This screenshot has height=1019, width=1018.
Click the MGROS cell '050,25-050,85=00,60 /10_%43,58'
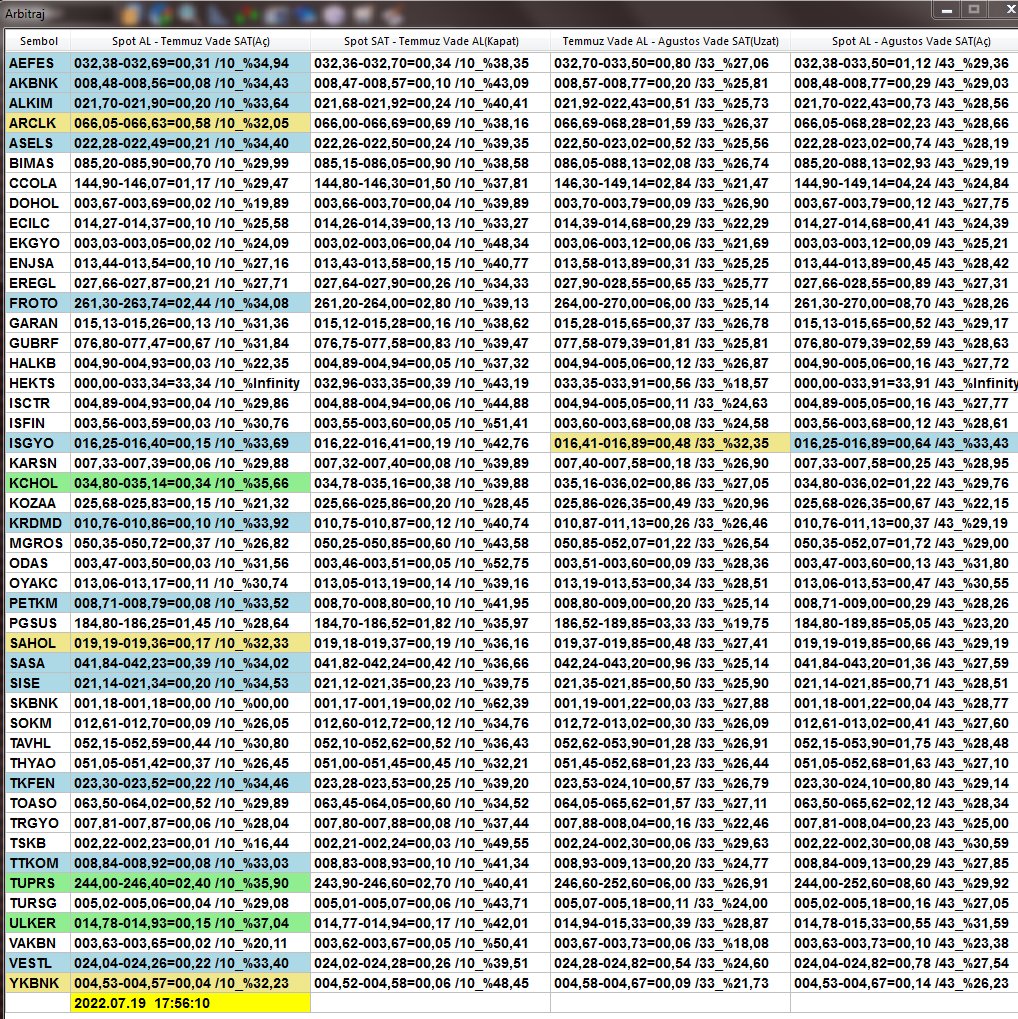(430, 543)
